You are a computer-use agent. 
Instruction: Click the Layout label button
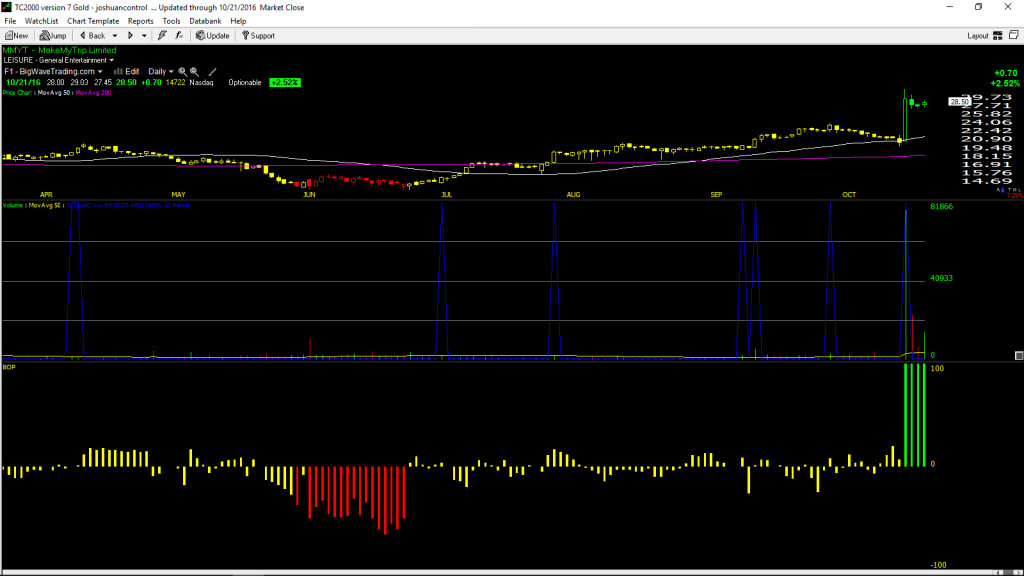(978, 36)
